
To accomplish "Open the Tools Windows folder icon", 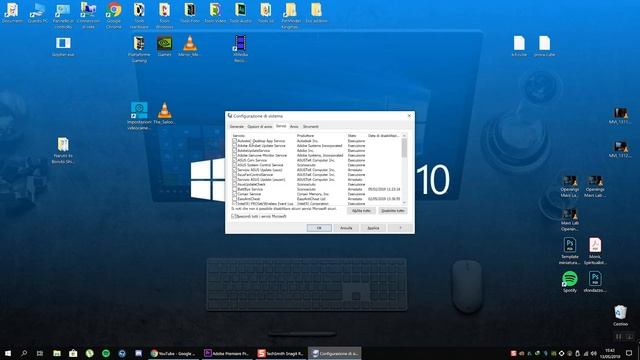I will point(164,16).
